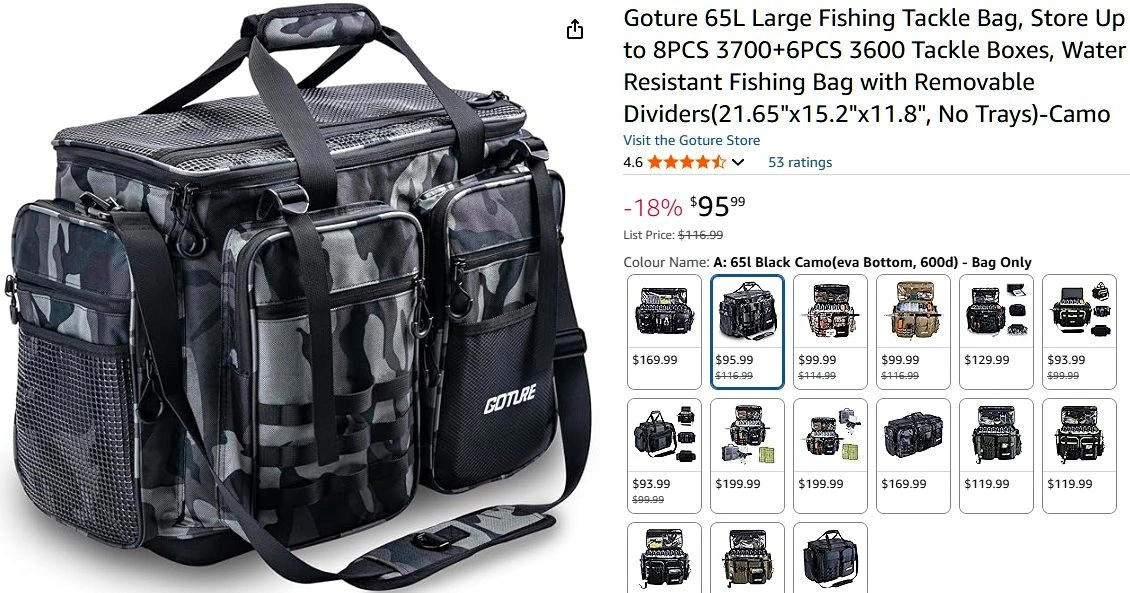Select second-row $93.99 bag variant
The width and height of the screenshot is (1130, 593).
coord(664,455)
